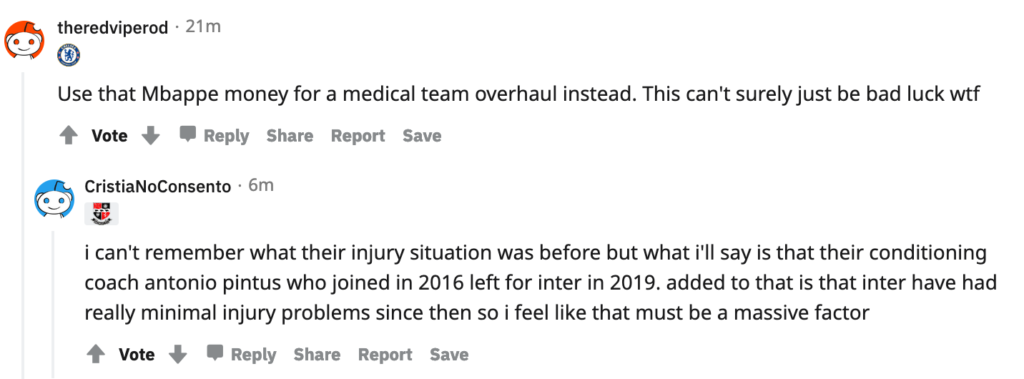Open CristiaNoConsento's user profile link

(158, 187)
